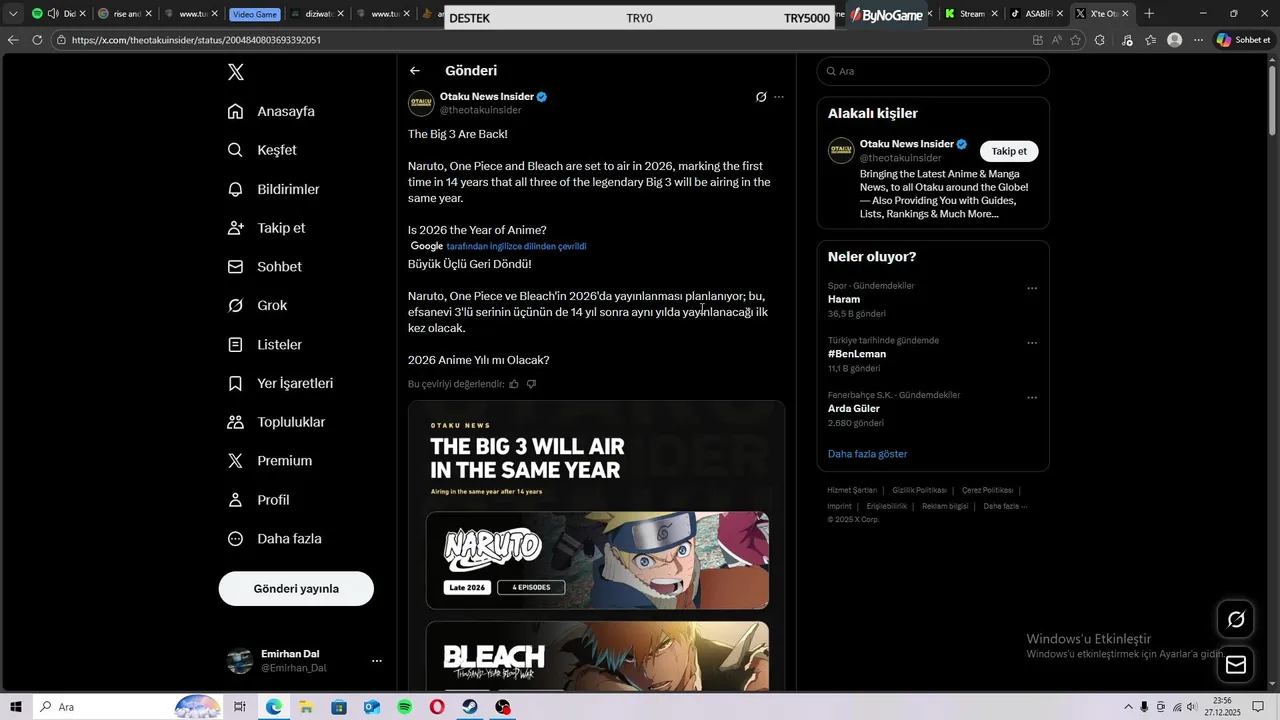Rate the translation thumbs up
The width and height of the screenshot is (1280, 720).
click(x=514, y=384)
